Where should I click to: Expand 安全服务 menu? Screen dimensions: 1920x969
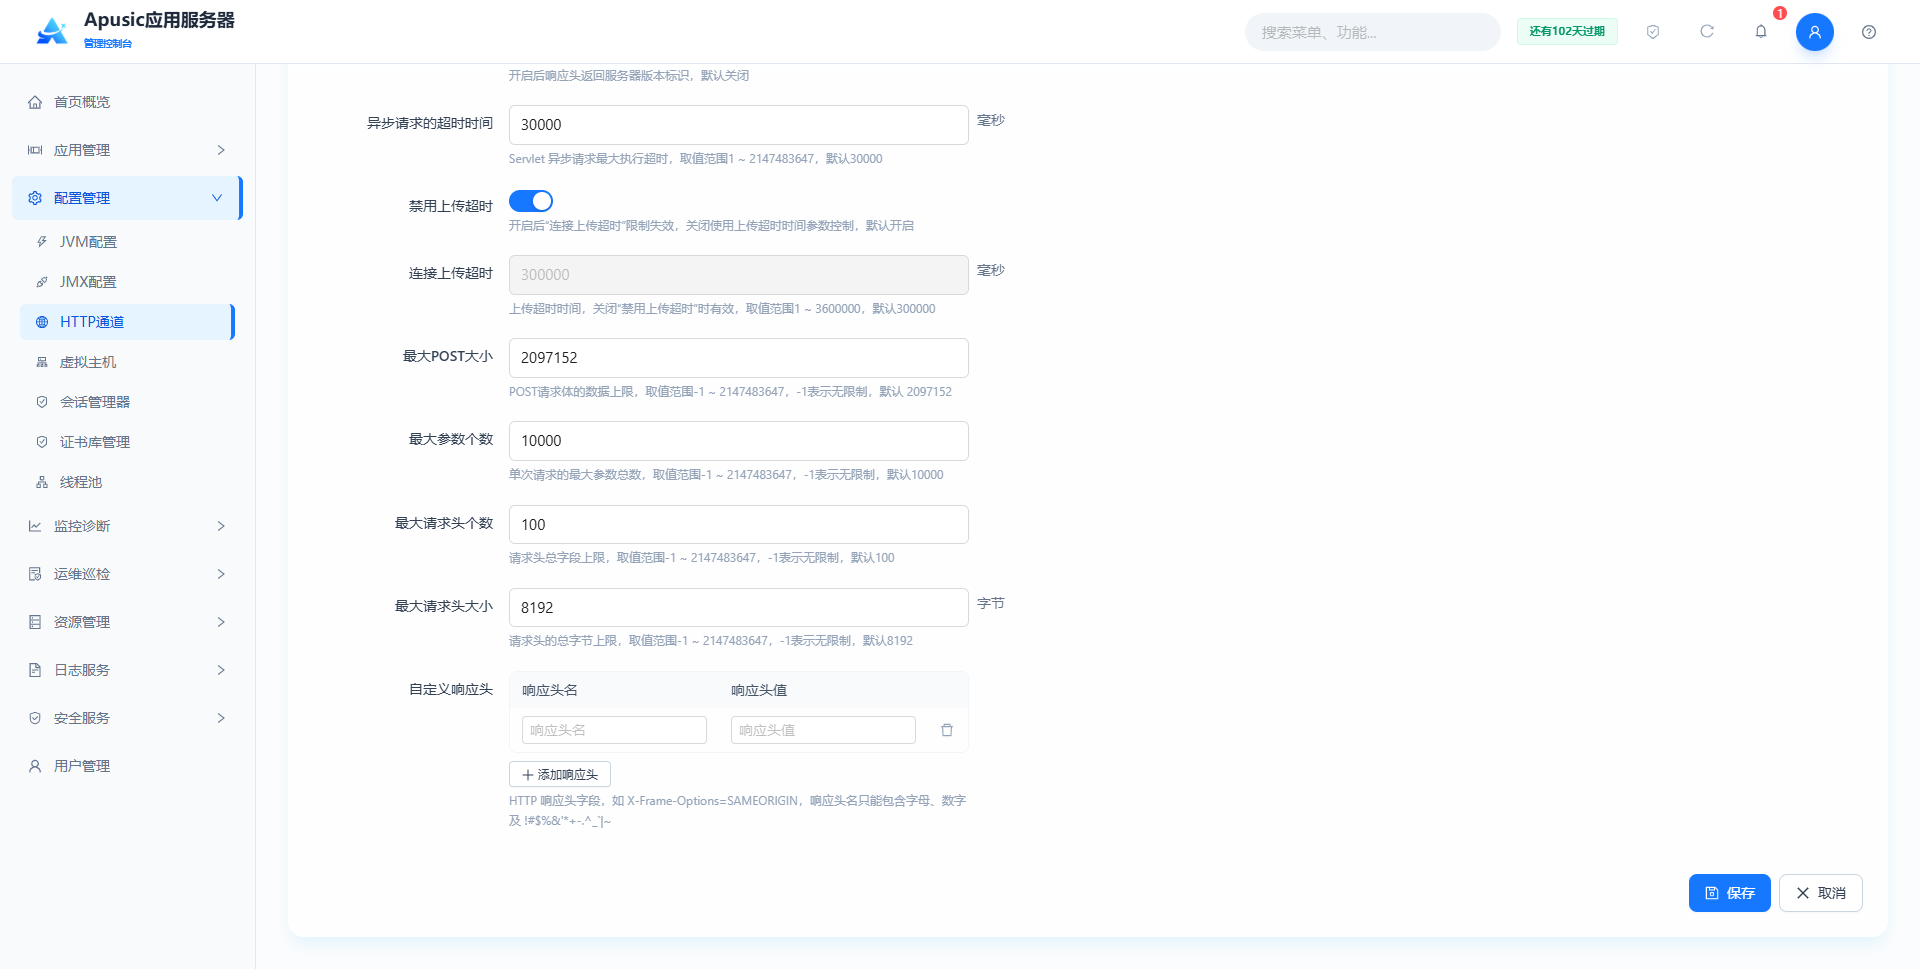point(127,718)
